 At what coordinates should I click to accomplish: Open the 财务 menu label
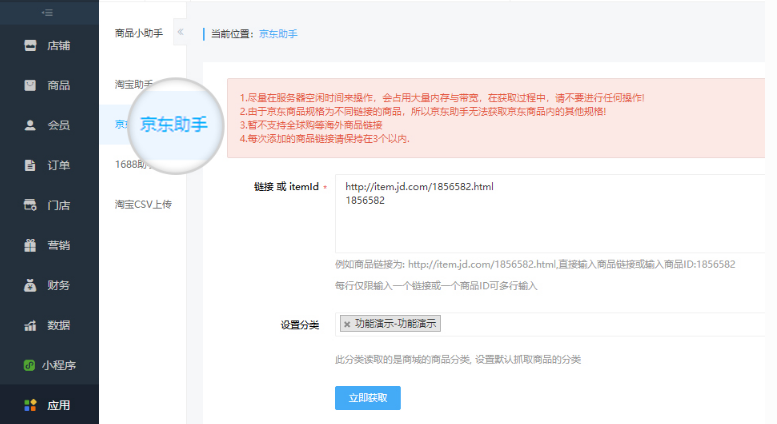pos(59,285)
